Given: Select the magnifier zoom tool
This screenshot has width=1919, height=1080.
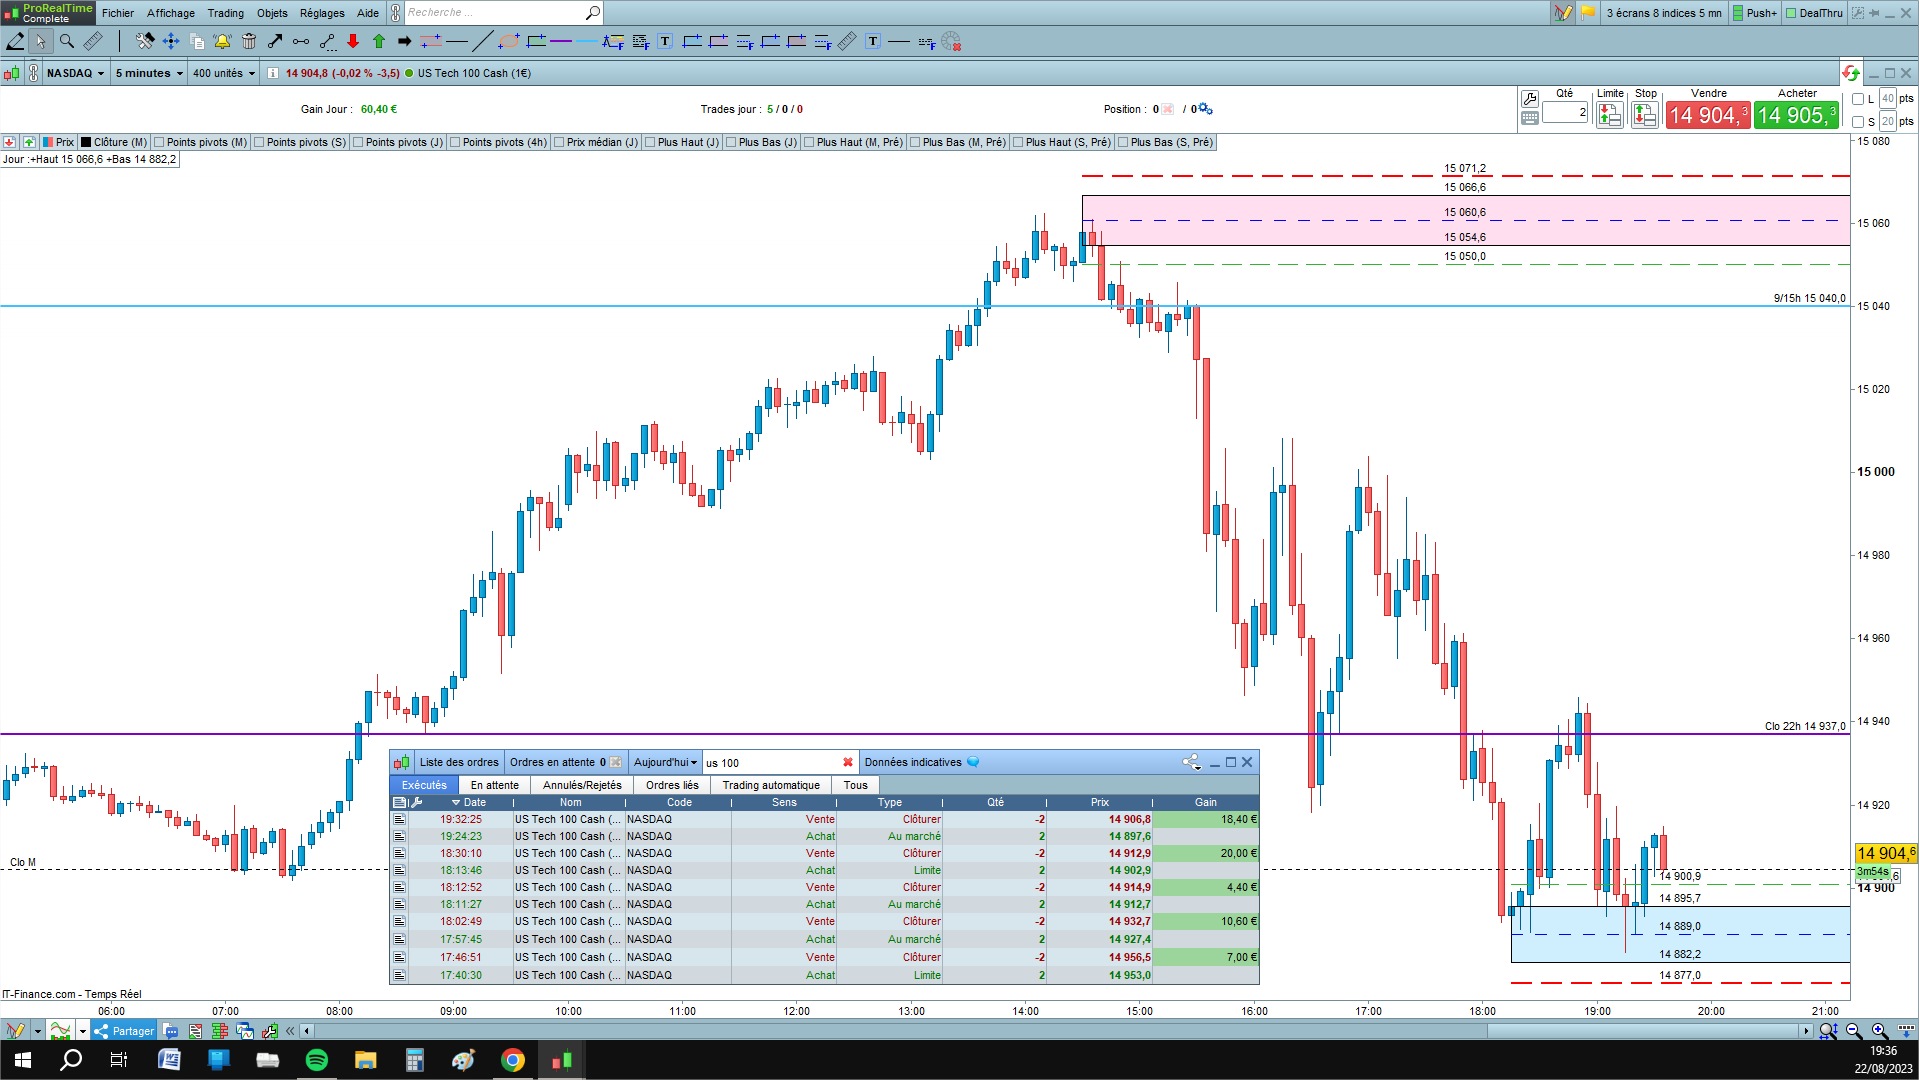Looking at the screenshot, I should pos(67,41).
